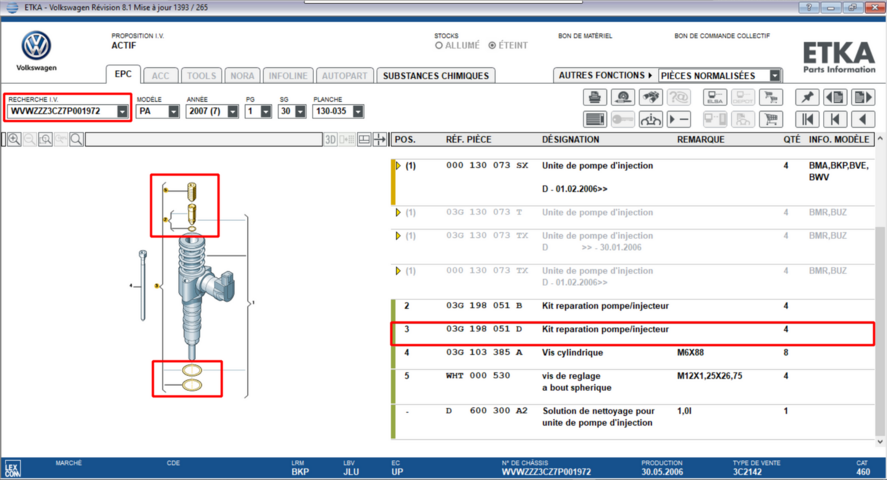Click the printer icon in the toolbar
Viewport: 887px width, 480px height.
point(595,97)
